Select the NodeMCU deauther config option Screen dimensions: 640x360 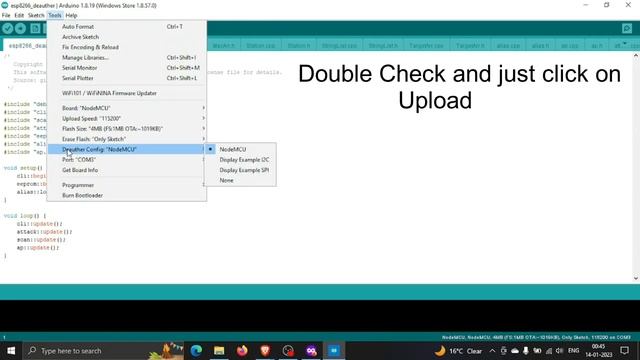[x=240, y=149]
